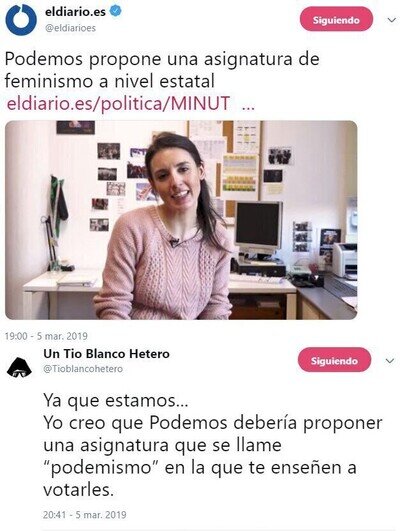
Task: Click the @Tioblancohetero handle
Action: (83, 368)
